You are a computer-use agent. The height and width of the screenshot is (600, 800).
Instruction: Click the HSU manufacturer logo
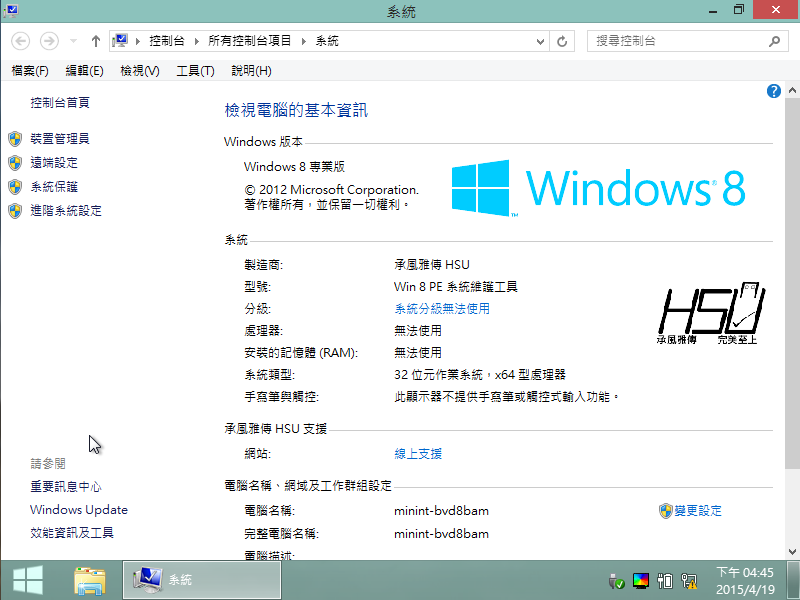tap(711, 313)
